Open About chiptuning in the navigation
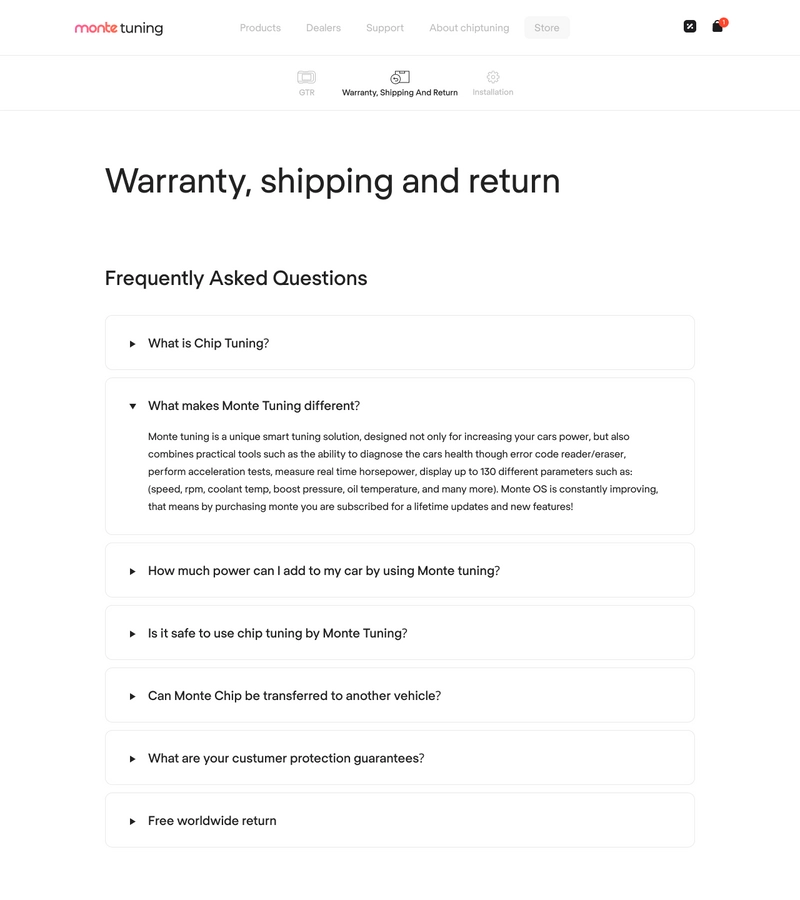Screen dimensions: 800x900 point(469,28)
